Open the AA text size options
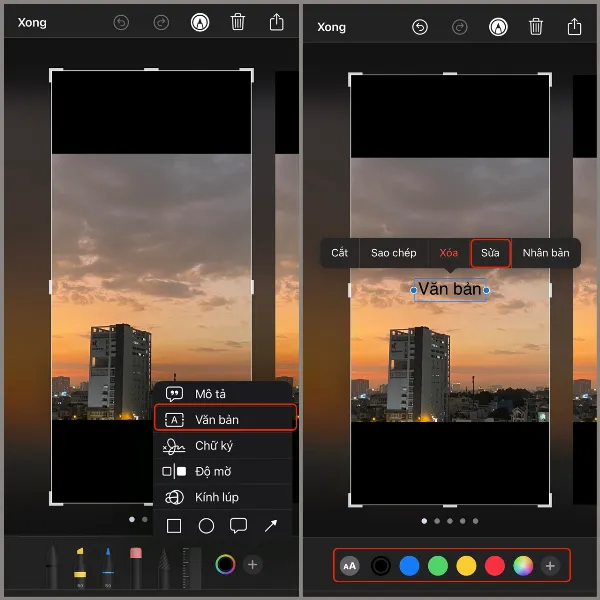The image size is (600, 600). (x=349, y=566)
